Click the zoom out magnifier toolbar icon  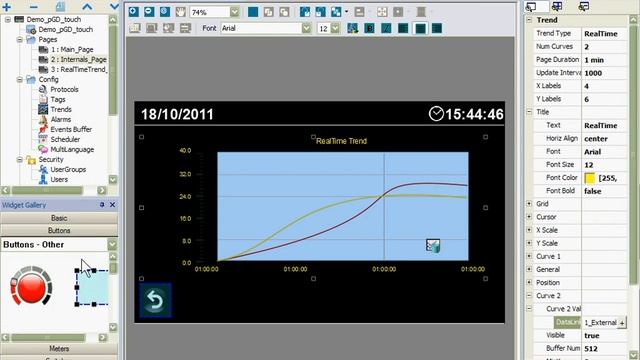tap(149, 12)
